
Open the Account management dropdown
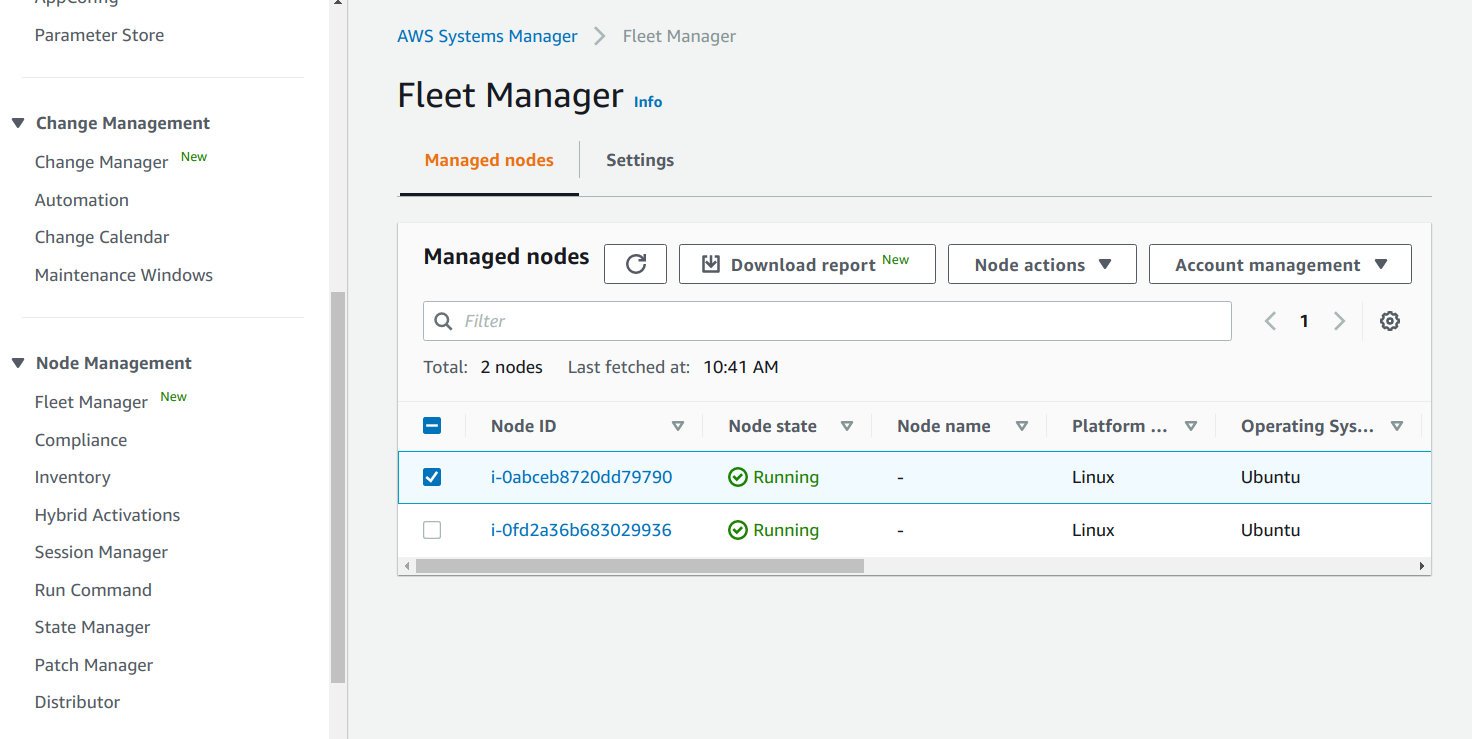[x=1280, y=264]
